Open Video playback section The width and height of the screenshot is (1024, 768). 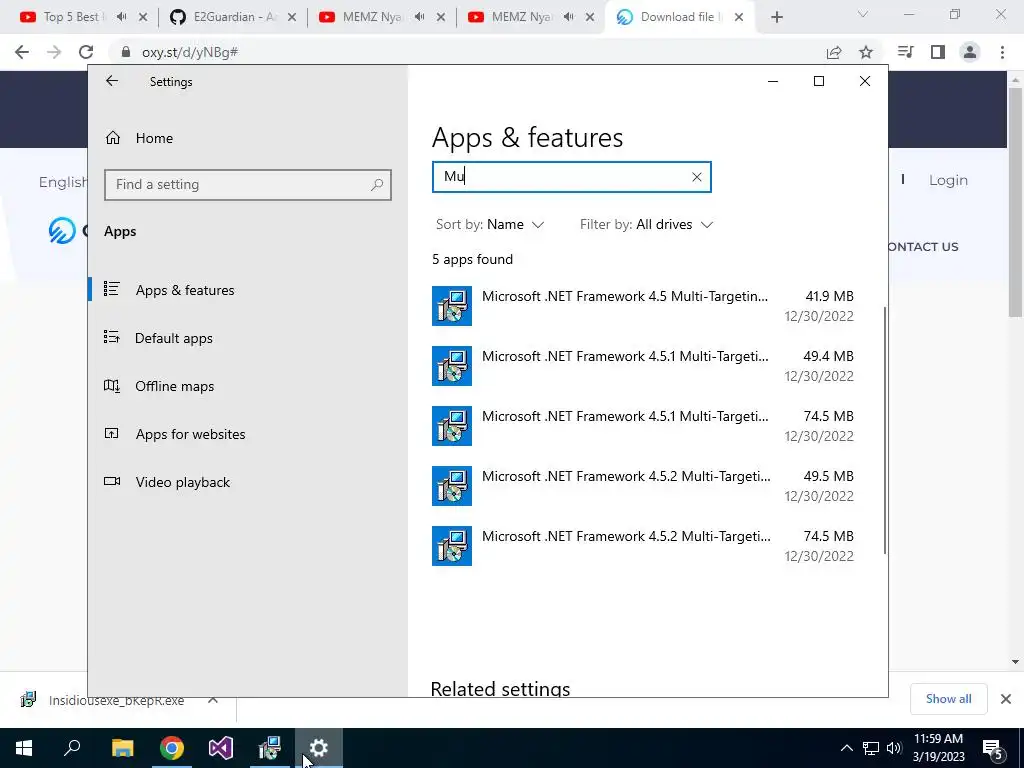pos(248,482)
